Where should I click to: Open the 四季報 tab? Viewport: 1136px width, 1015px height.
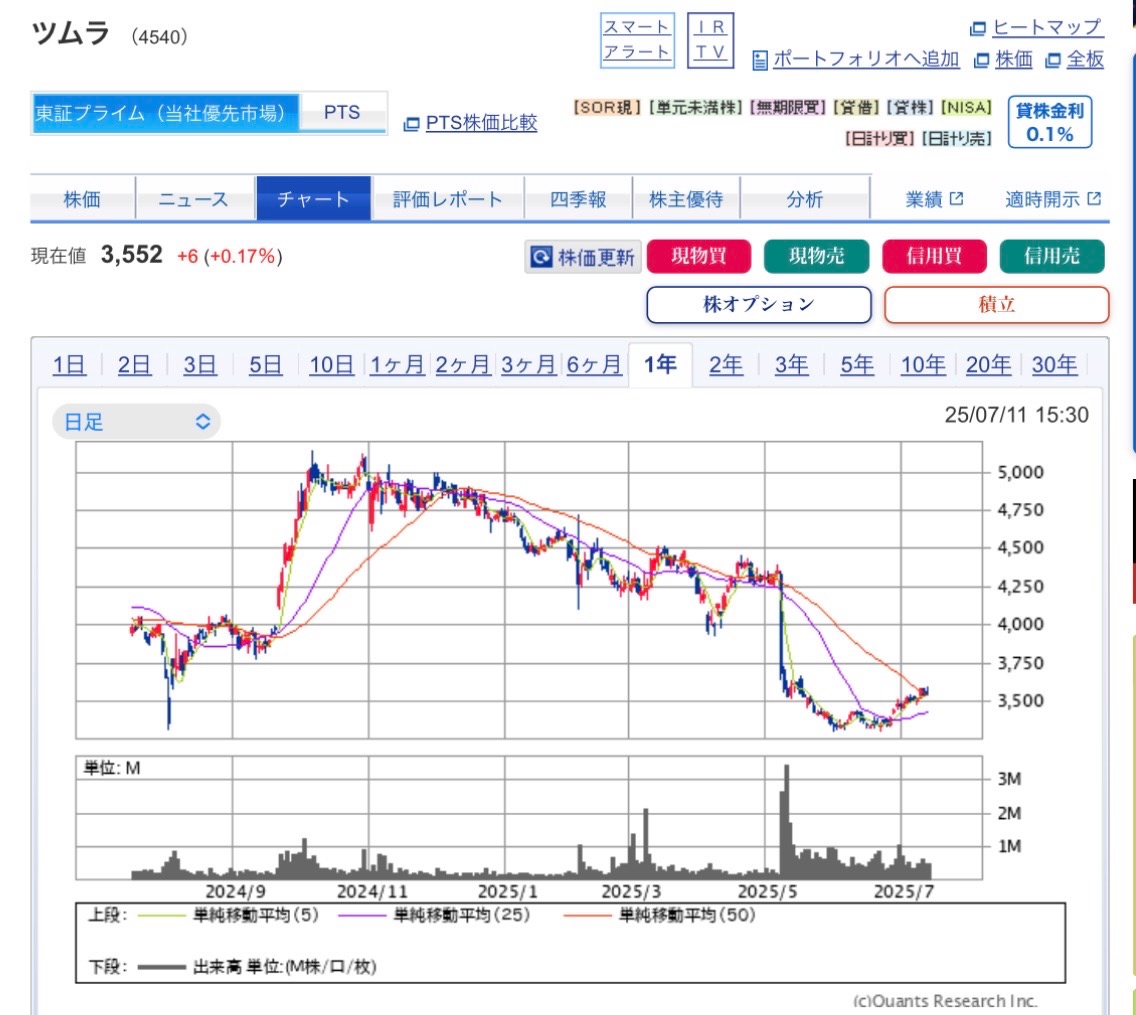[x=577, y=199]
